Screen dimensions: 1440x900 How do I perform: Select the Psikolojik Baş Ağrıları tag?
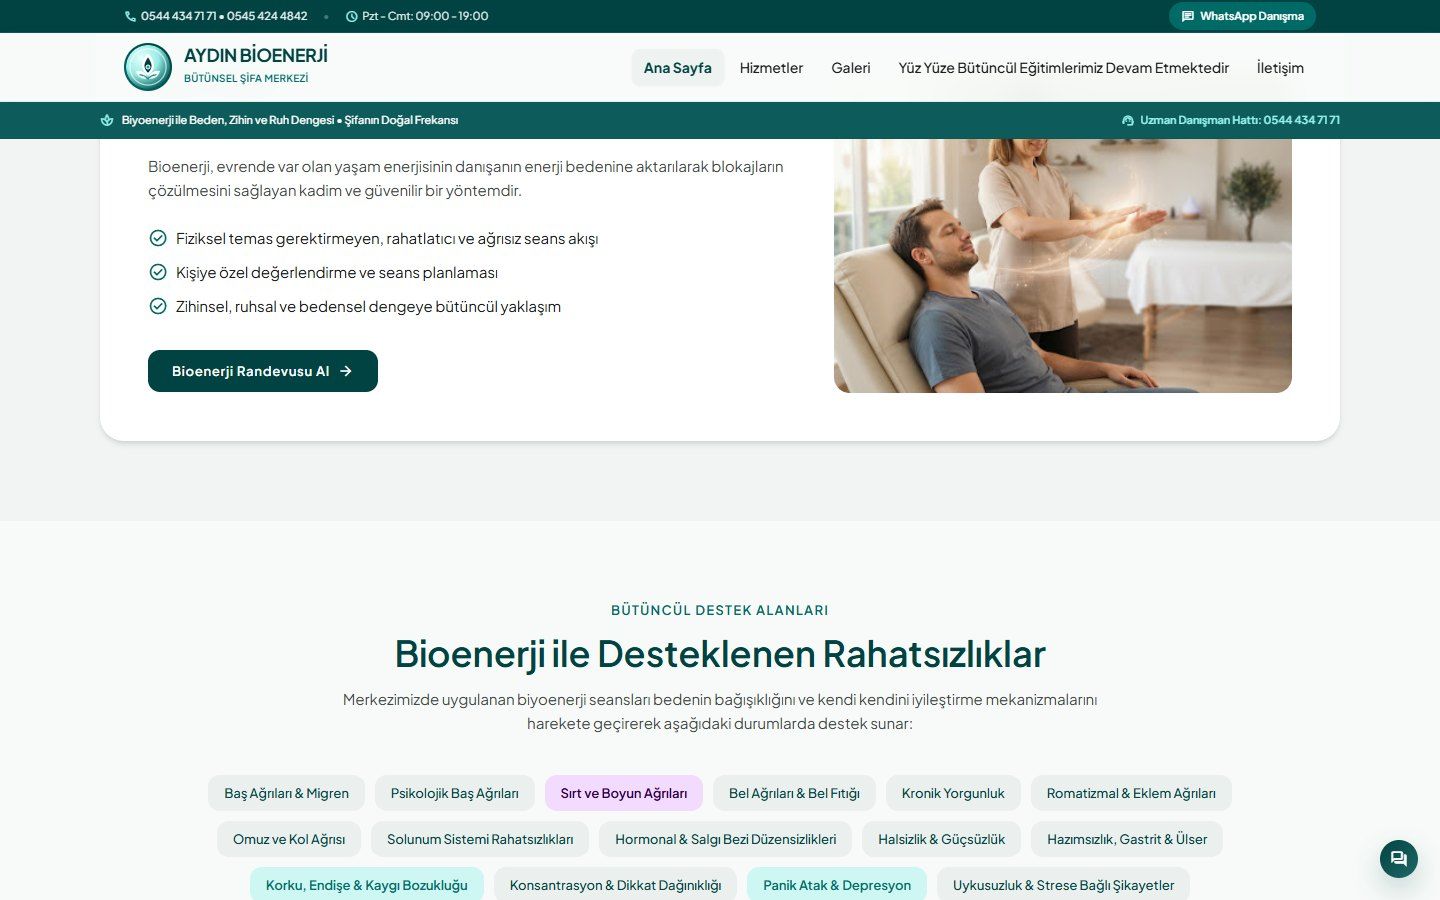pyautogui.click(x=455, y=793)
